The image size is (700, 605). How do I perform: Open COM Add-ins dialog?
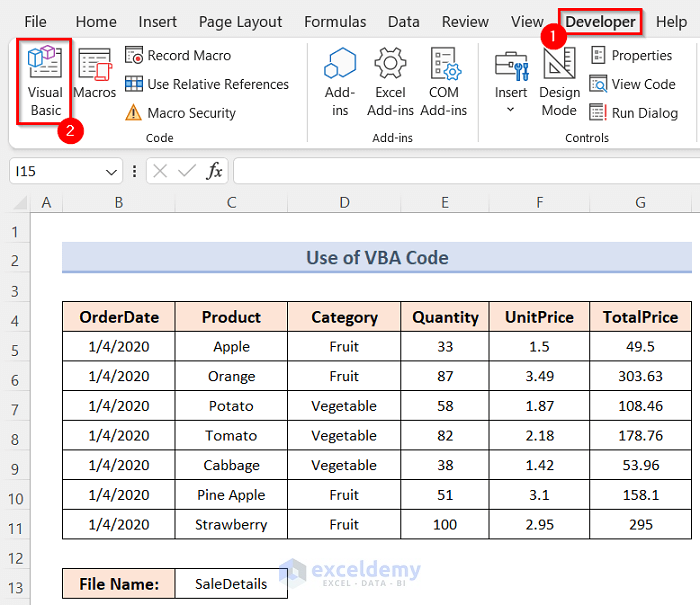[444, 82]
